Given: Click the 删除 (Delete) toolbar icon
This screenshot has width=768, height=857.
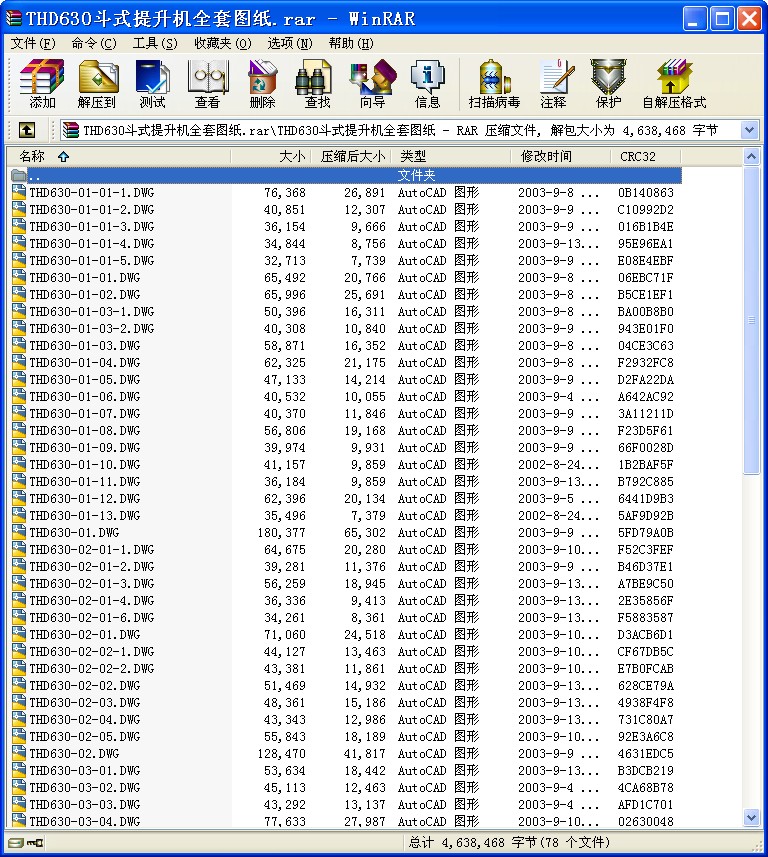Looking at the screenshot, I should coord(262,77).
